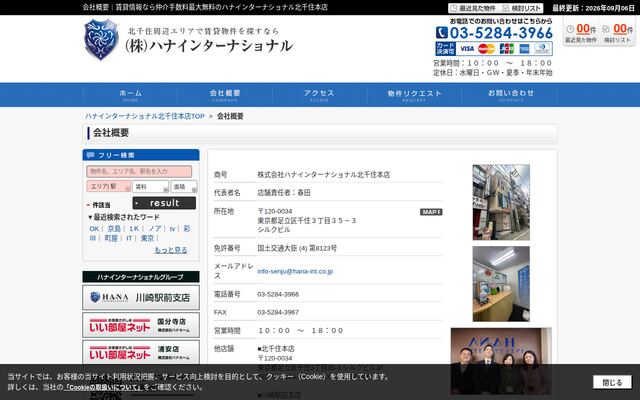
Task: Open the エリア/駅 dropdown
Action: 109,187
